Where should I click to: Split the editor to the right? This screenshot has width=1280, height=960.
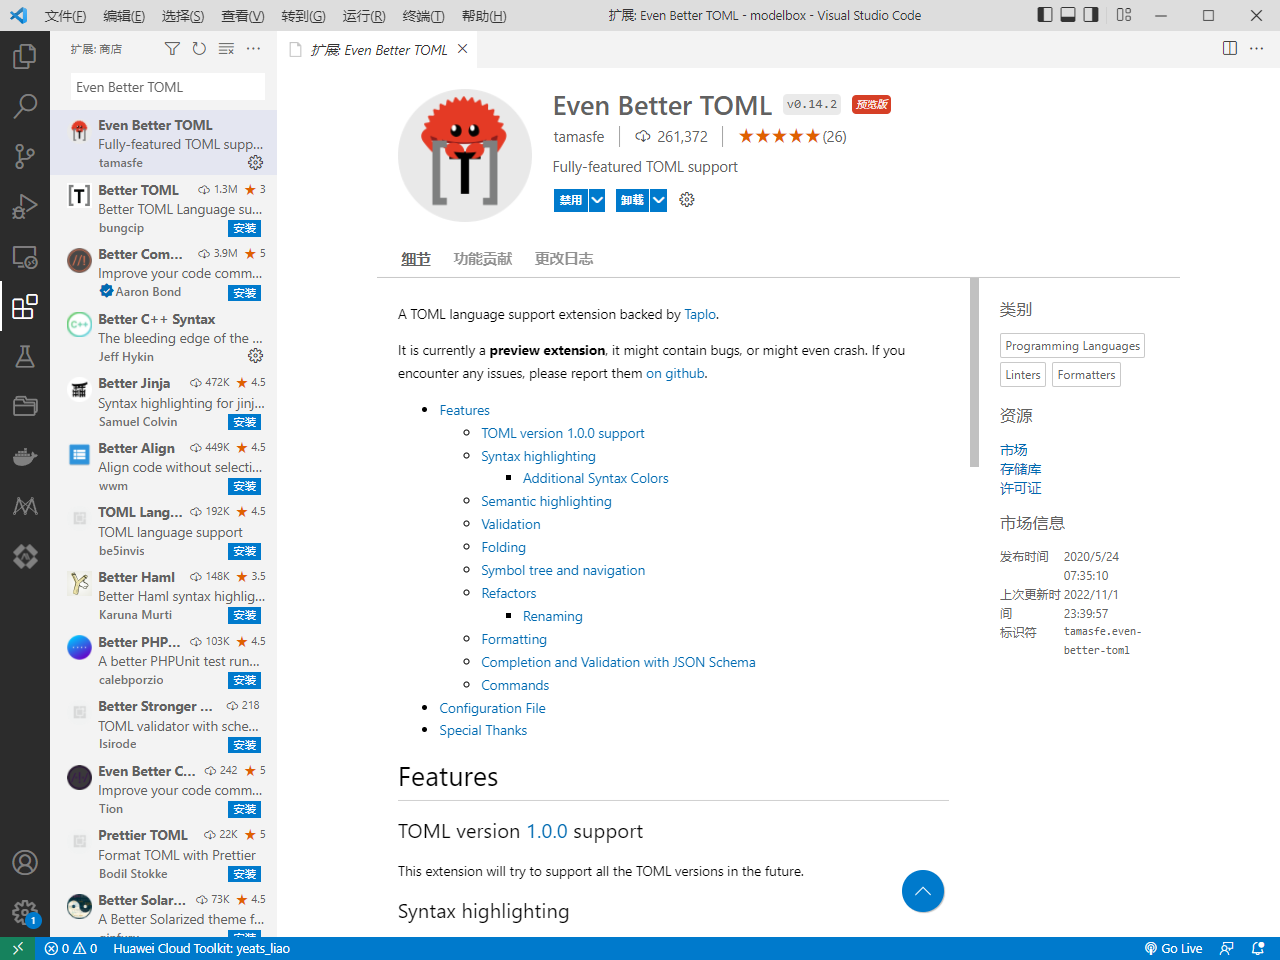tap(1230, 49)
